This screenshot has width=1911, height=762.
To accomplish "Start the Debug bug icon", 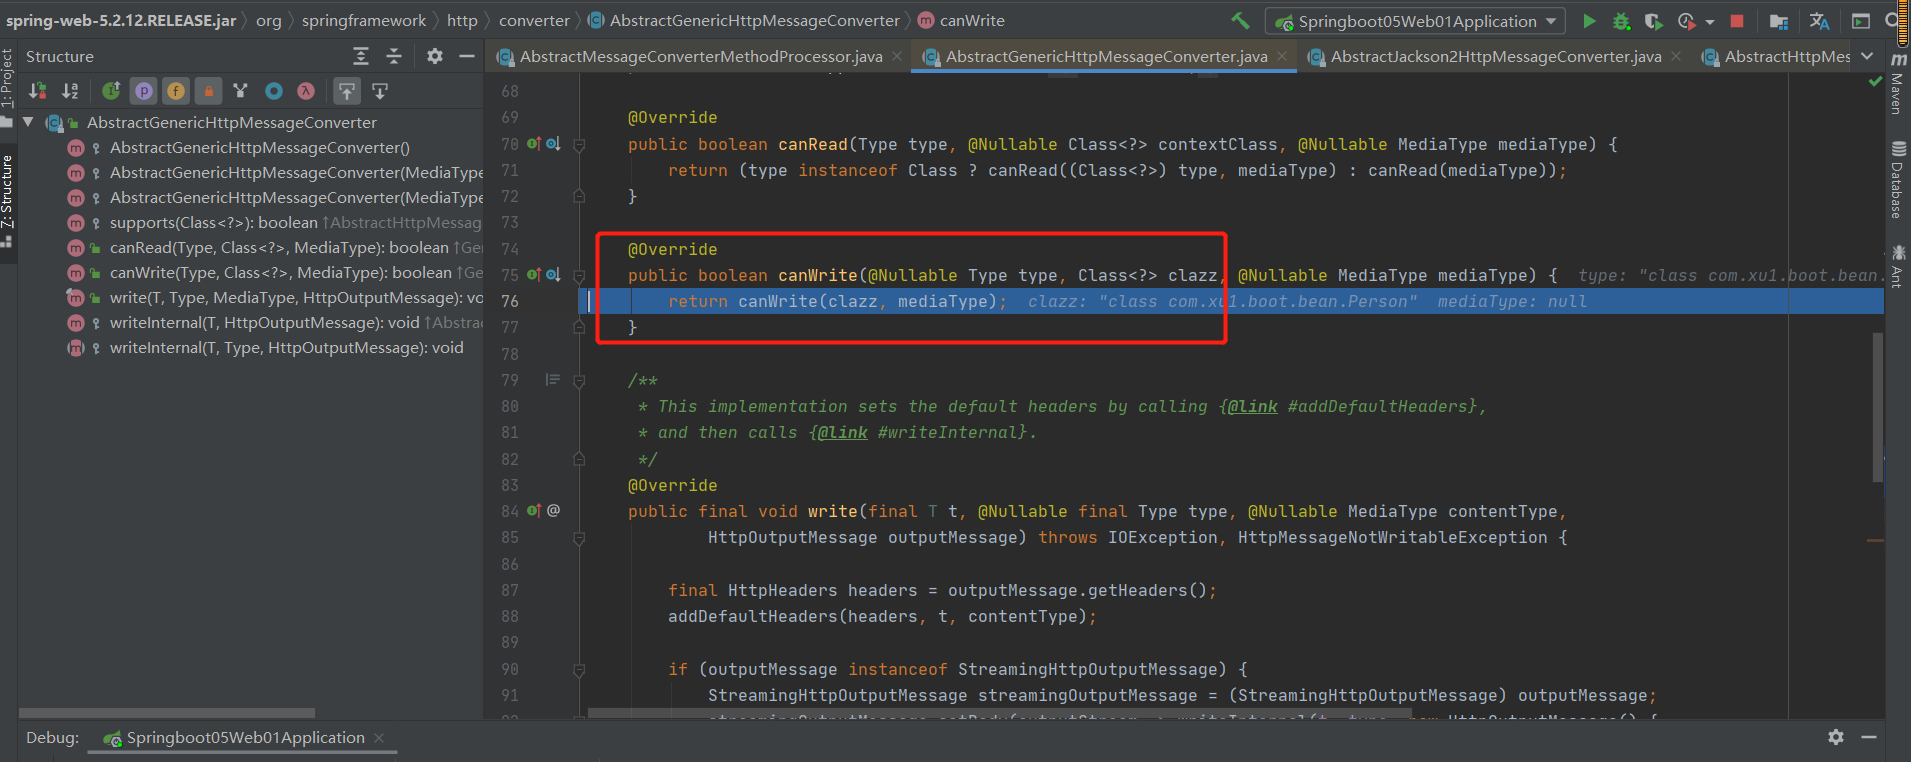I will [1621, 21].
